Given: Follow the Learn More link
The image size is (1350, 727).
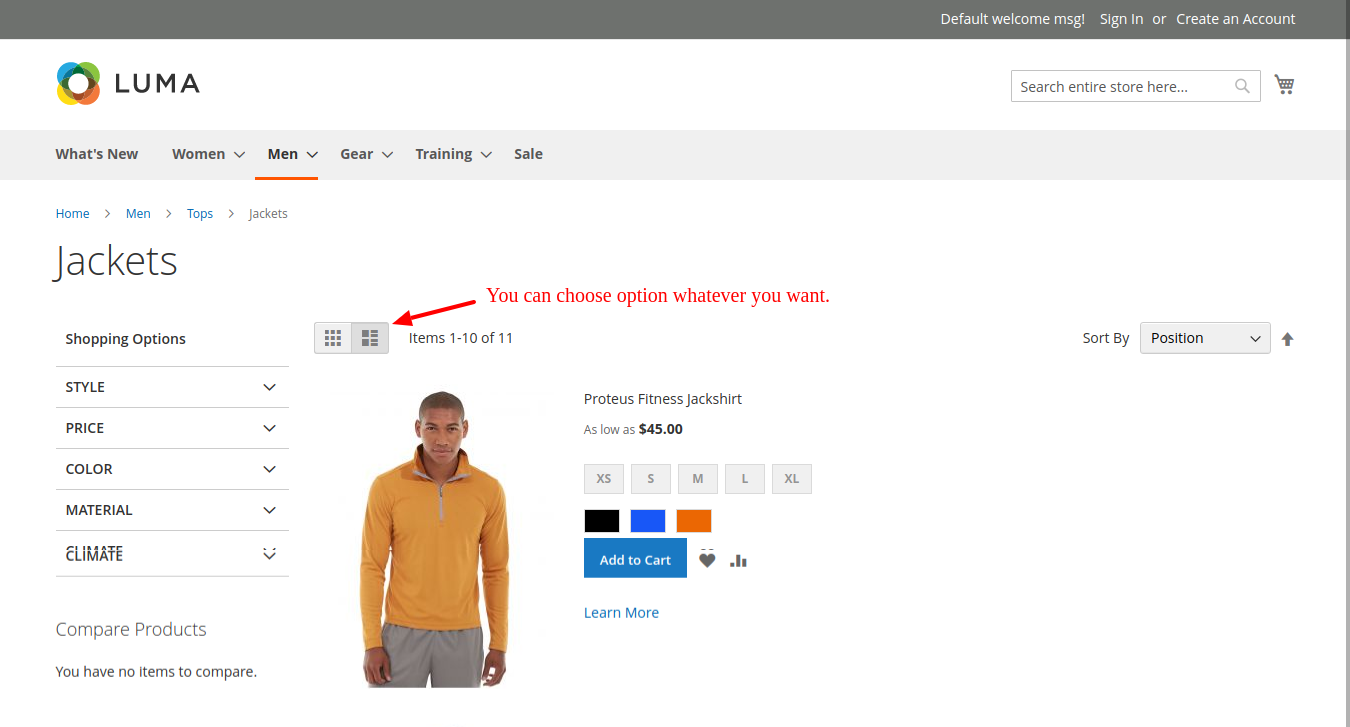Looking at the screenshot, I should point(621,613).
